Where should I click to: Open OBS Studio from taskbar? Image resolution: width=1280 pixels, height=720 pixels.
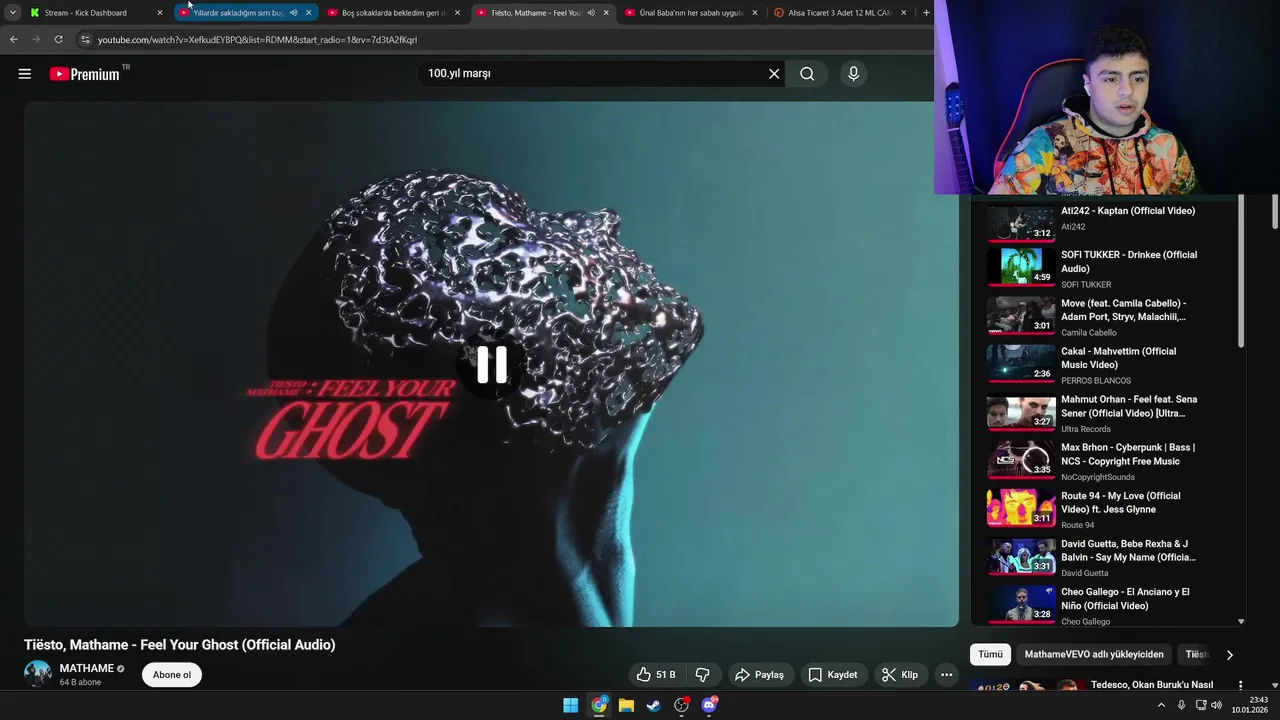pyautogui.click(x=682, y=705)
